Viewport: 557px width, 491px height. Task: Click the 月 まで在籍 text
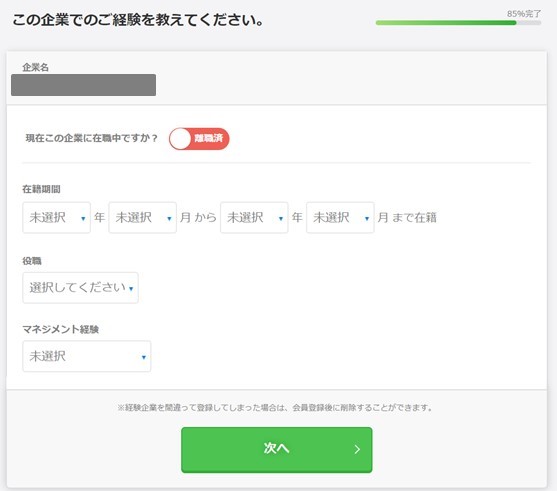407,217
